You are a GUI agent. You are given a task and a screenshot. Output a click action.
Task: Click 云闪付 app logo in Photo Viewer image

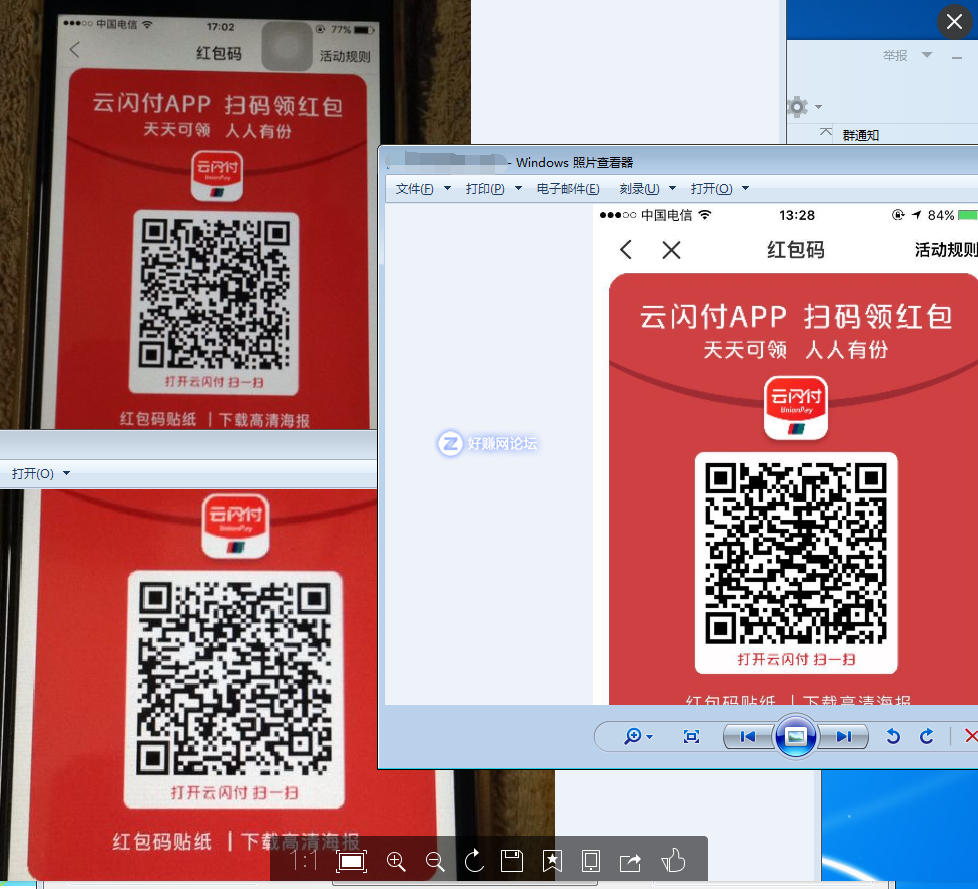796,407
